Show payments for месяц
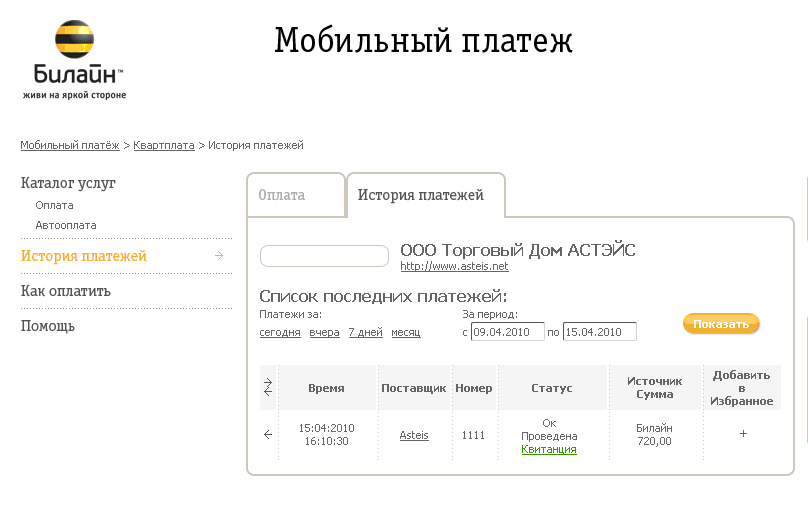This screenshot has width=808, height=511. pos(405,332)
